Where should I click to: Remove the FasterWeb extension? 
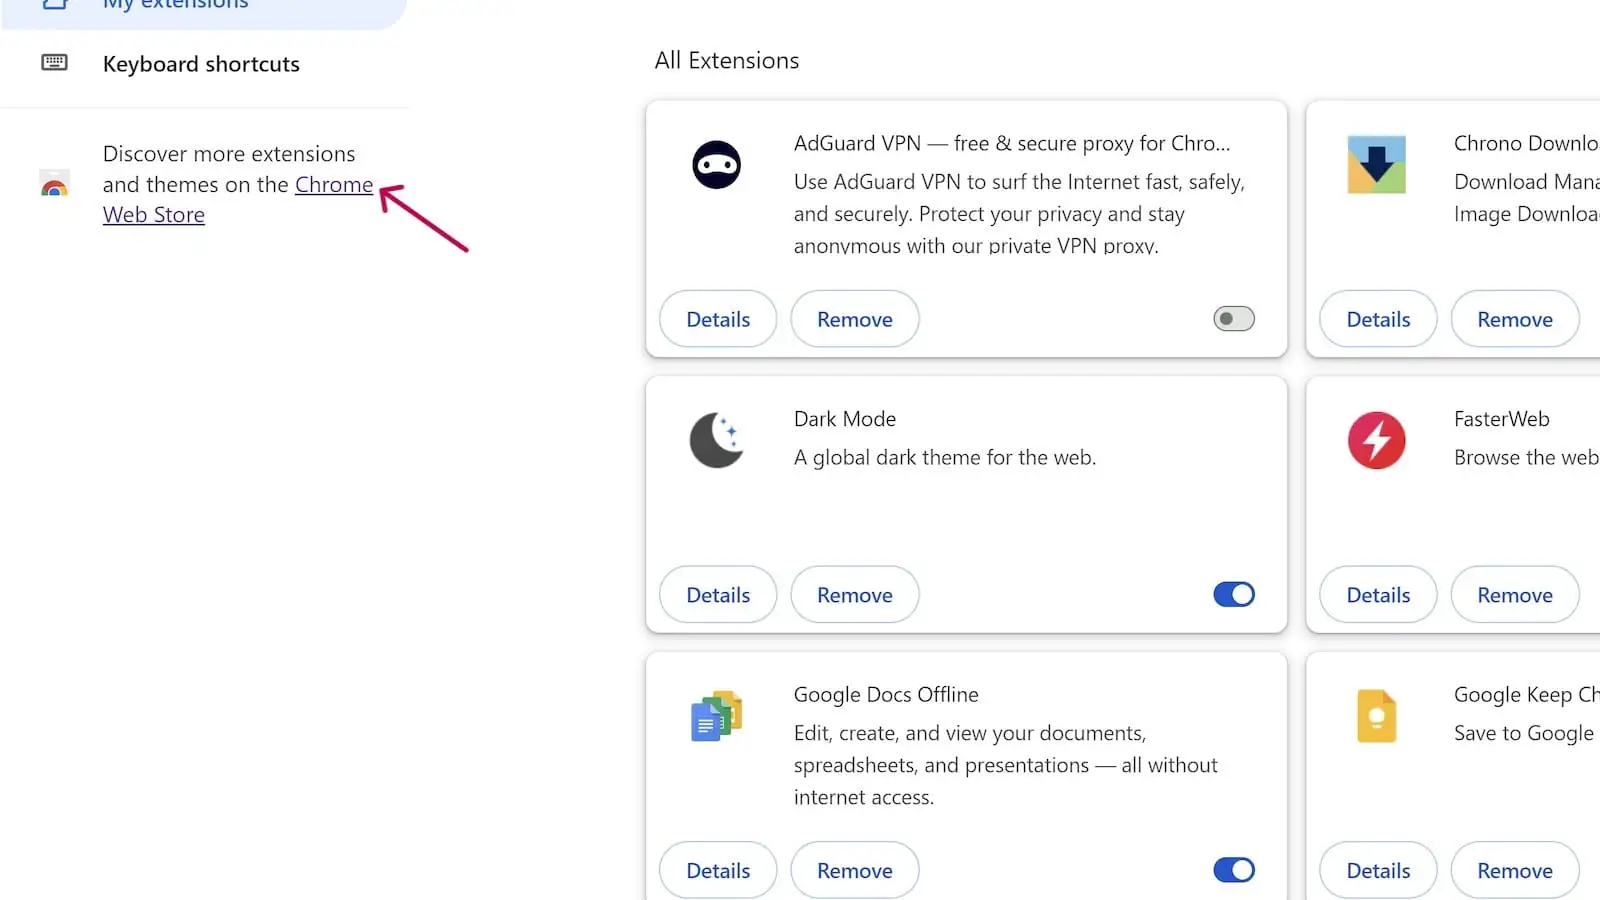pos(1515,595)
